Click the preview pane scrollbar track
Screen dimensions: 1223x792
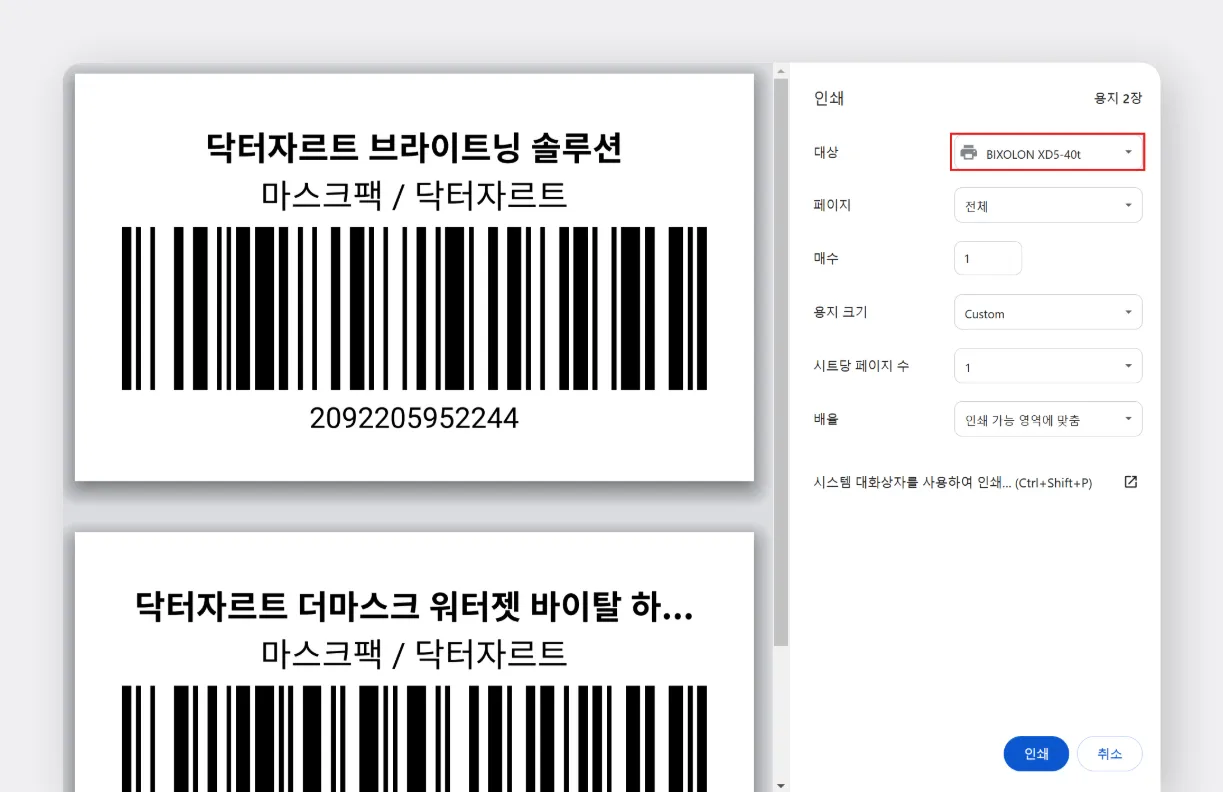(781, 400)
